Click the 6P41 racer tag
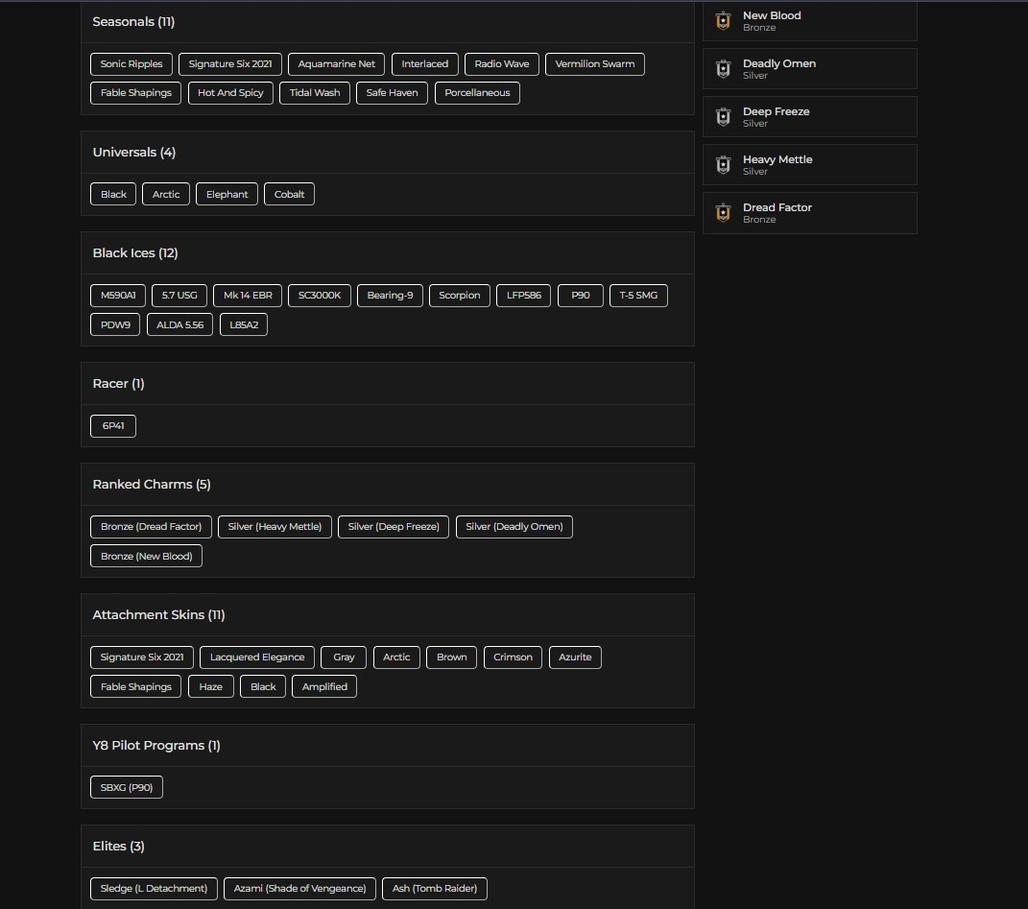 [113, 426]
